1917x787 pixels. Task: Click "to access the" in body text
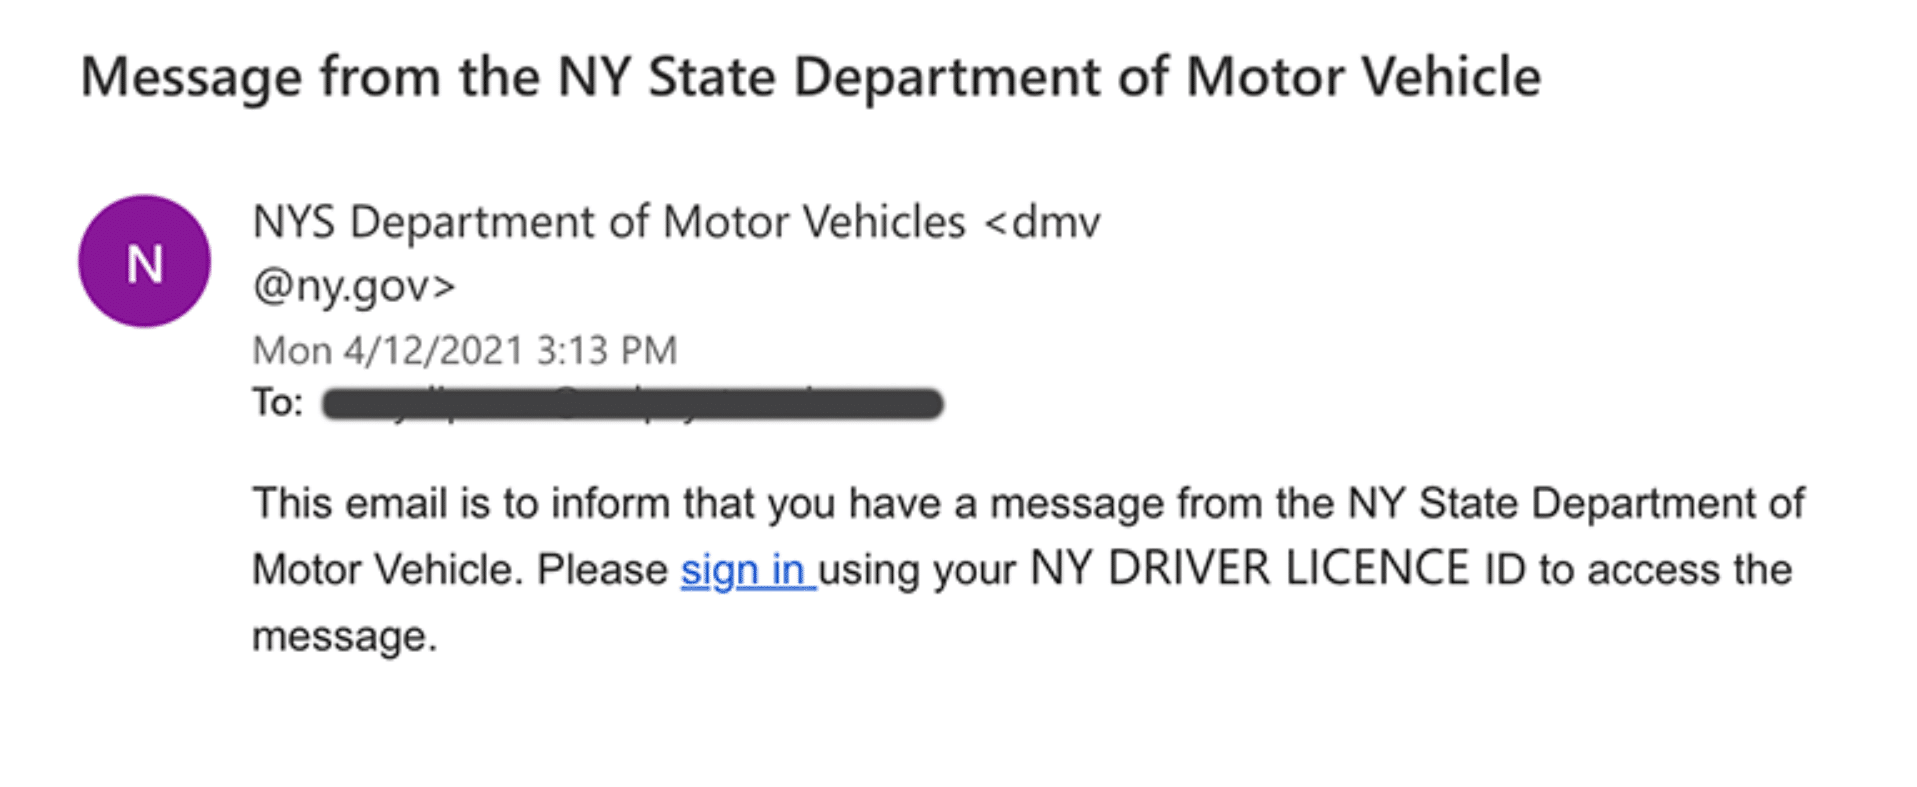coord(1665,570)
